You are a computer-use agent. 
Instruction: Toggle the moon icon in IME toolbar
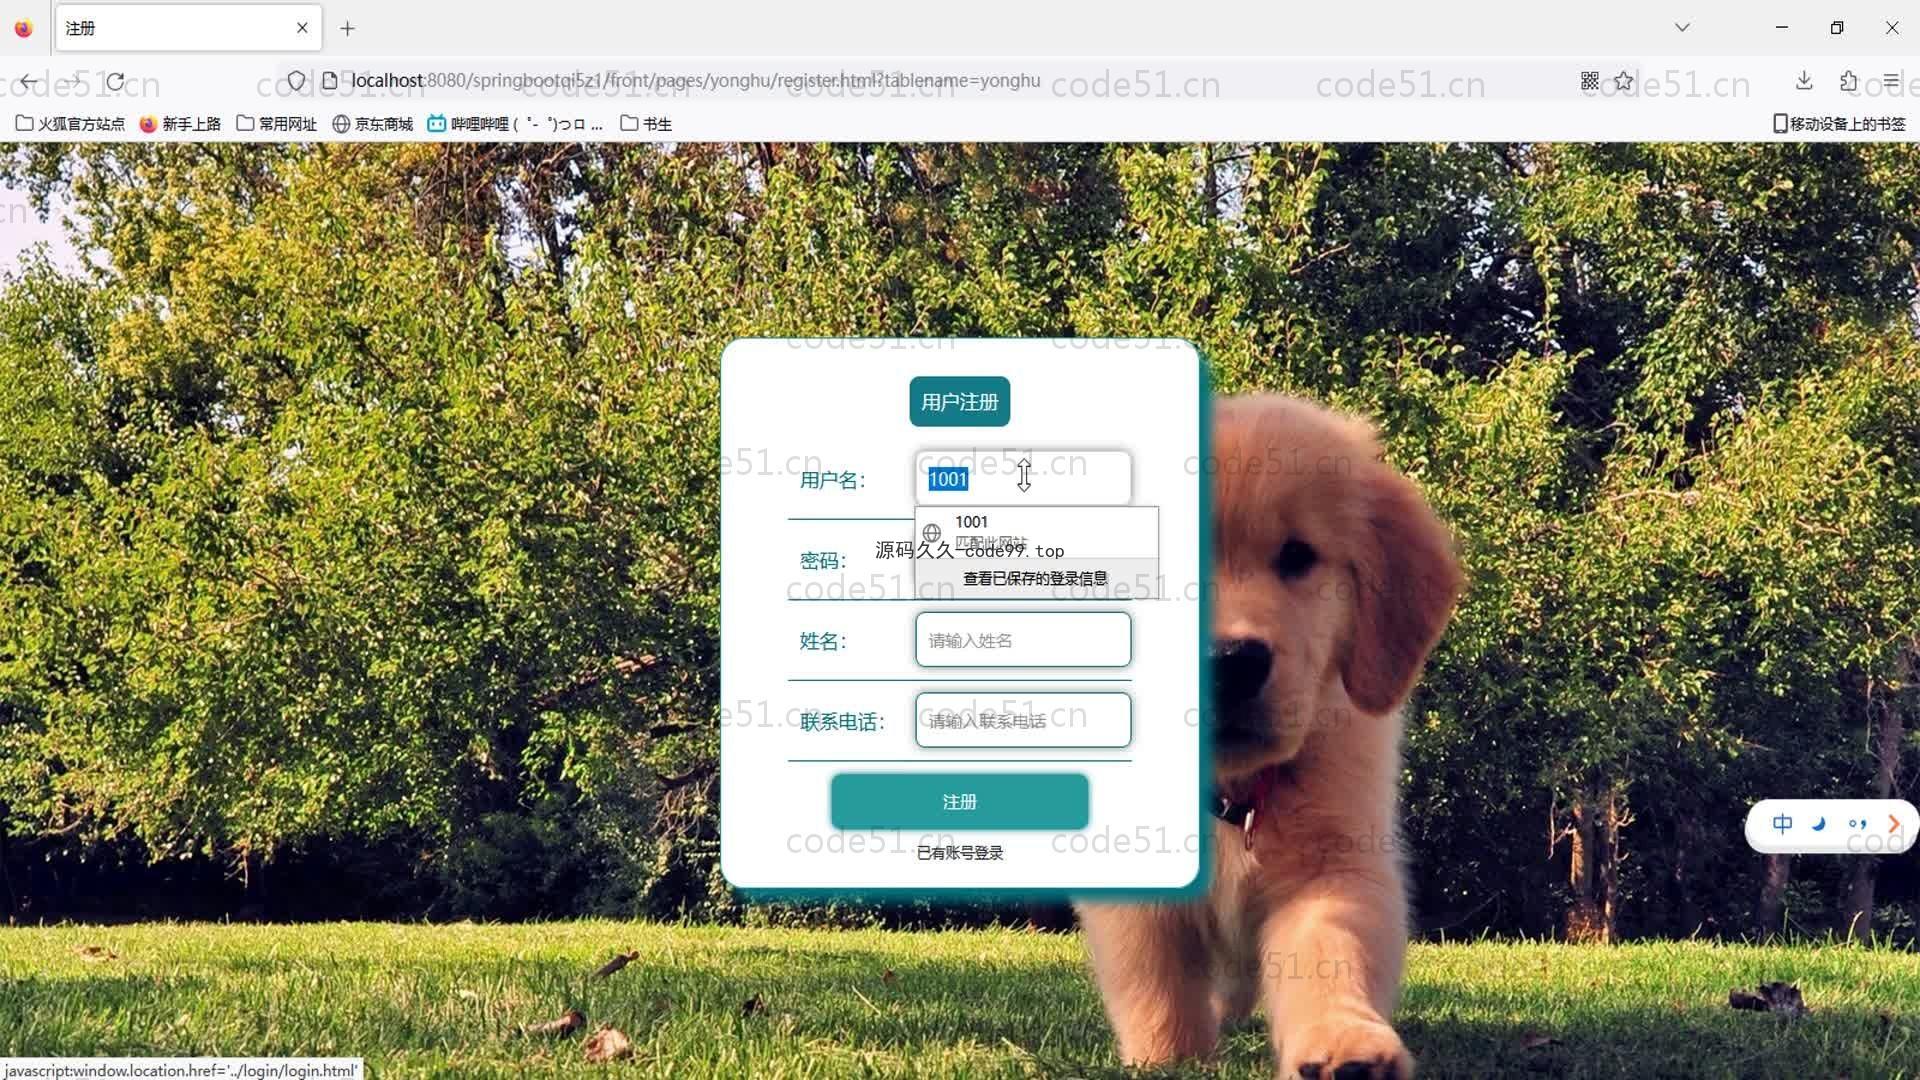1819,824
